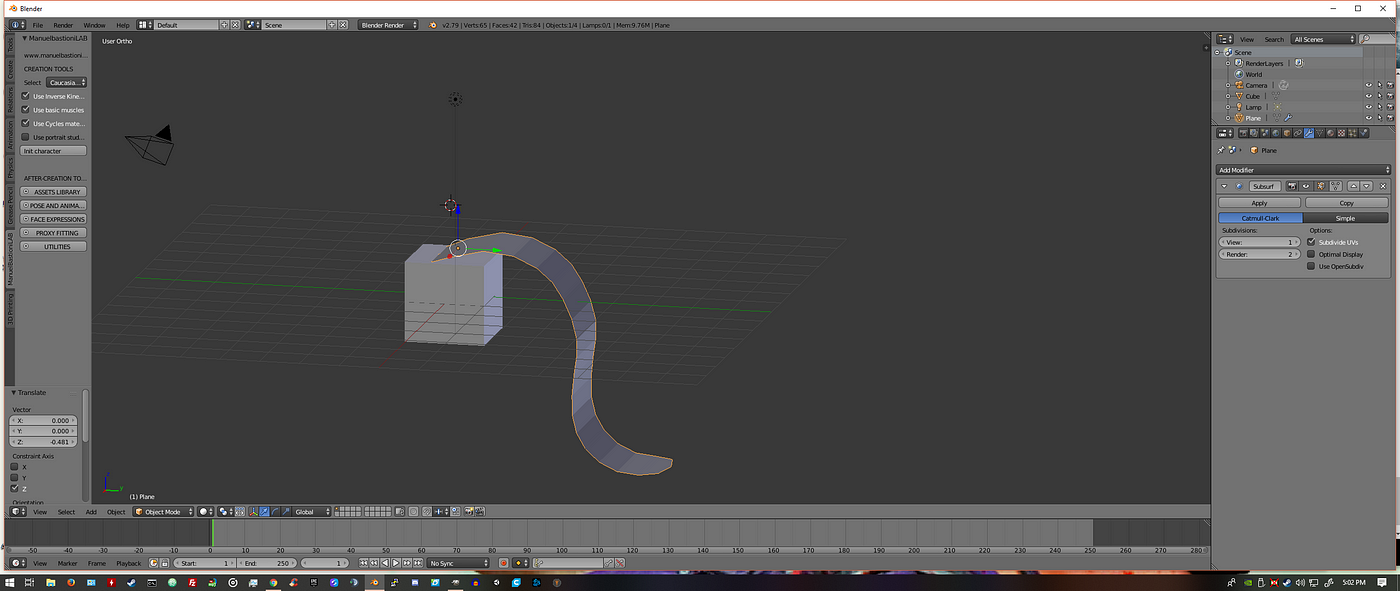Image resolution: width=1400 pixels, height=591 pixels.
Task: Click the add new screen layout plus
Action: pos(224,24)
